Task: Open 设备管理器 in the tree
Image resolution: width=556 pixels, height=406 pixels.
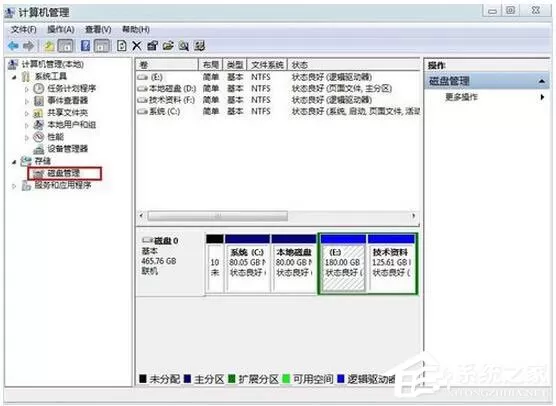Action: pyautogui.click(x=67, y=149)
